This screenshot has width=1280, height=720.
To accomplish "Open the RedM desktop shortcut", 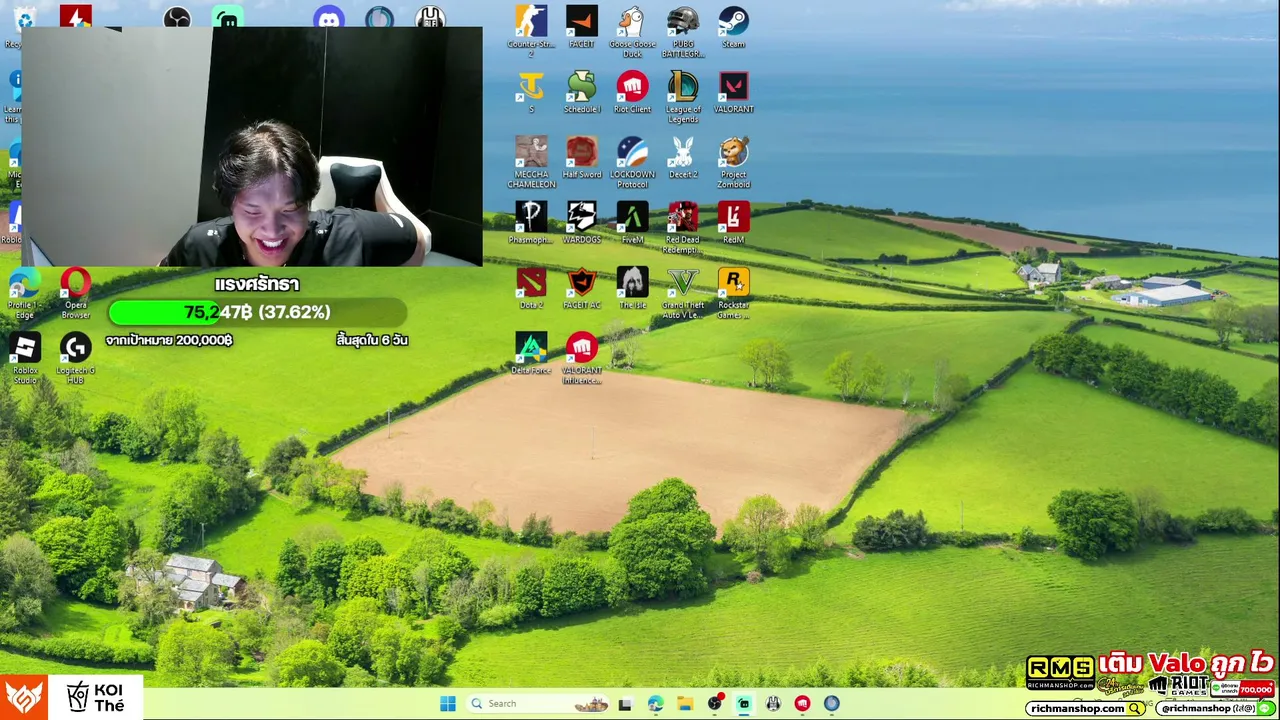I will pos(733,222).
